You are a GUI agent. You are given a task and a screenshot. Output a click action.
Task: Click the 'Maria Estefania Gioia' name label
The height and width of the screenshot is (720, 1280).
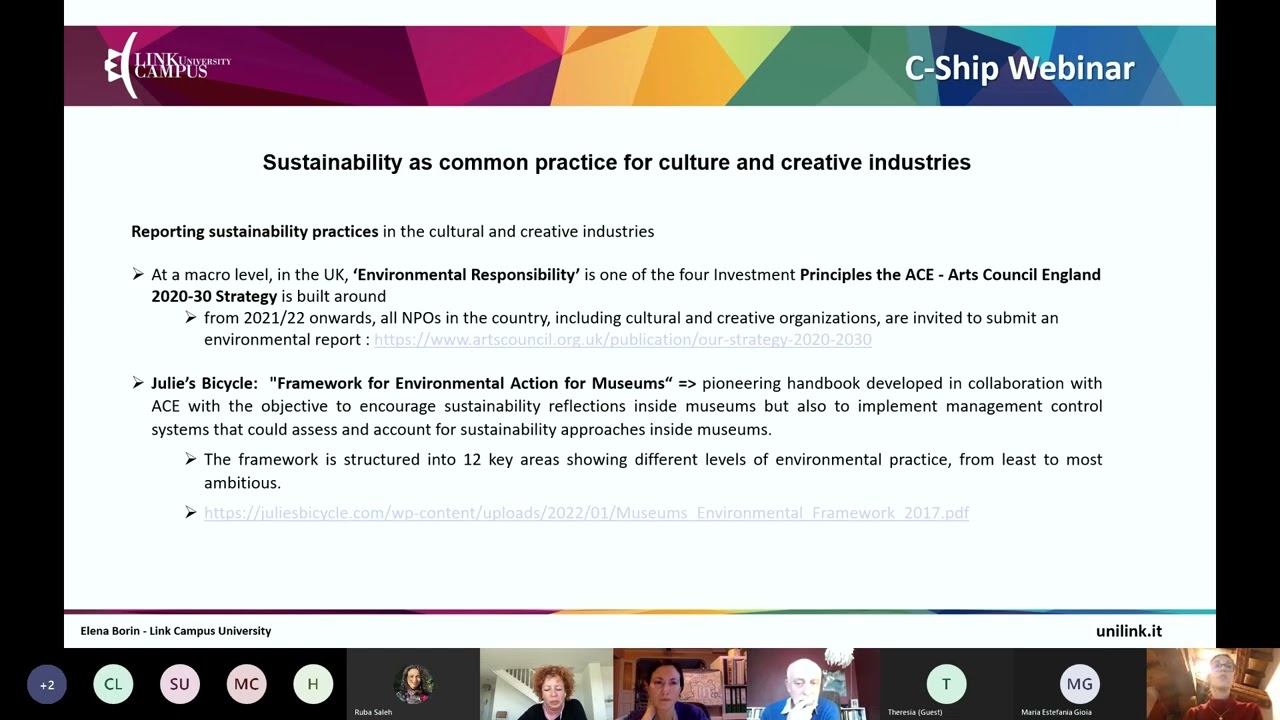[1056, 712]
